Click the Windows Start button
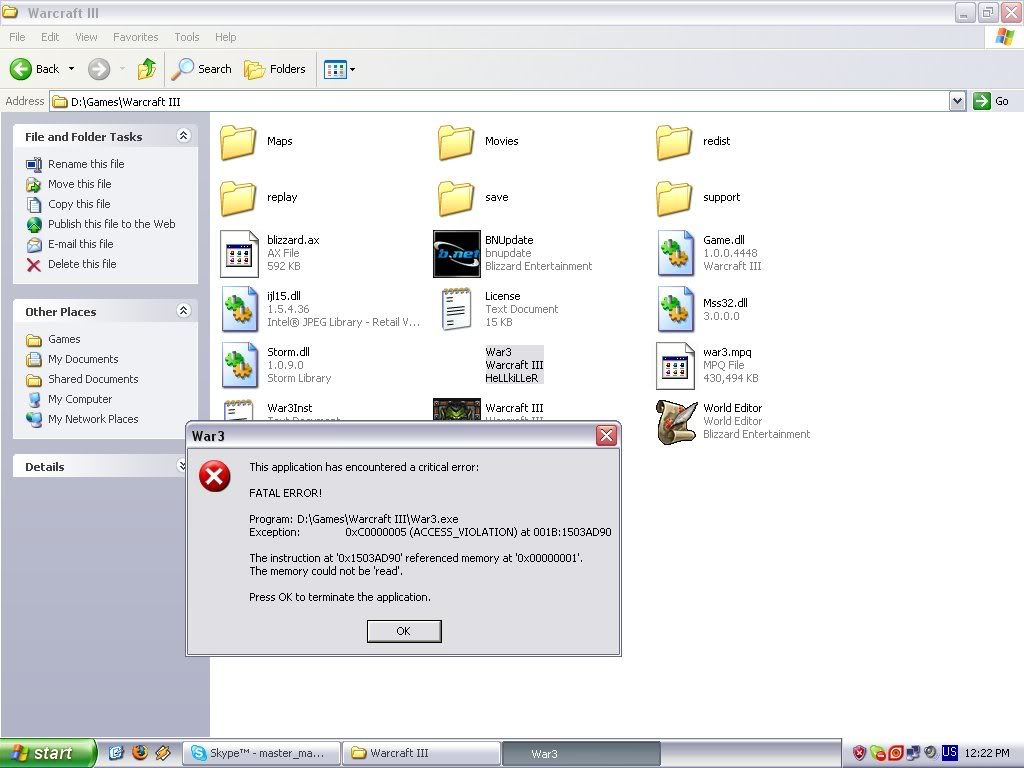The width and height of the screenshot is (1024, 768). pyautogui.click(x=47, y=753)
